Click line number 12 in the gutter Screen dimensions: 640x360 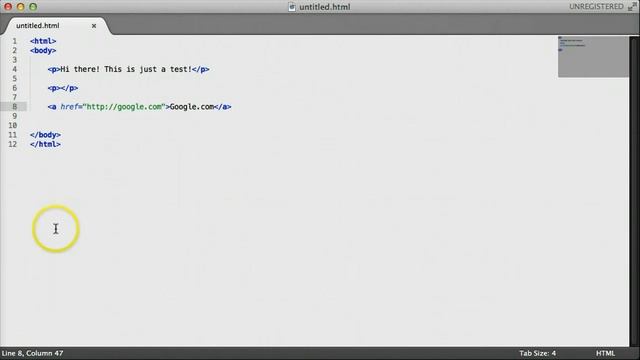[13, 144]
